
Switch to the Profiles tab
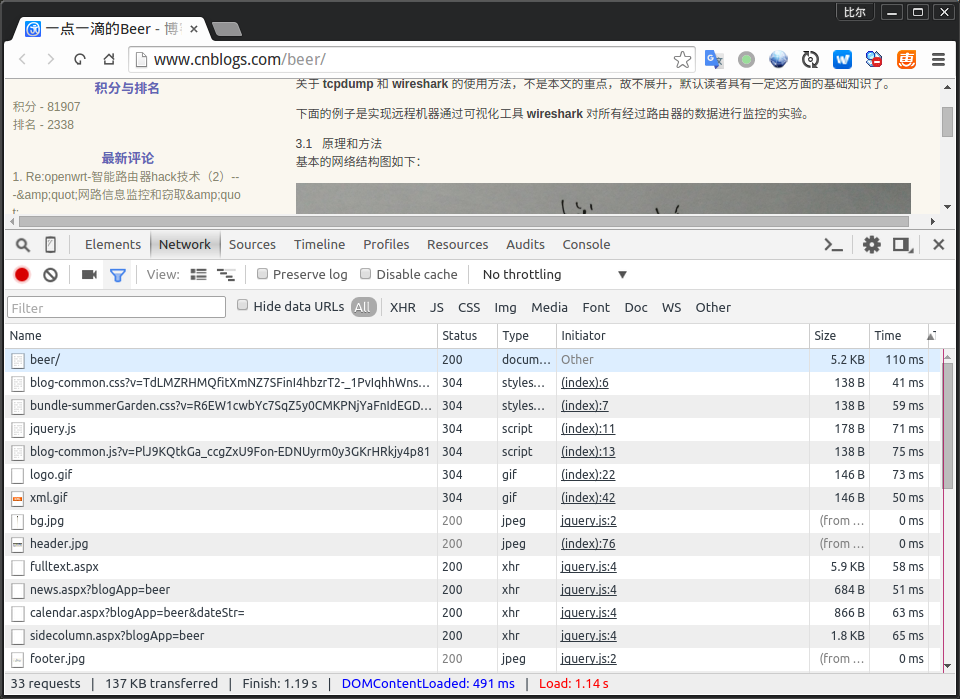(386, 245)
